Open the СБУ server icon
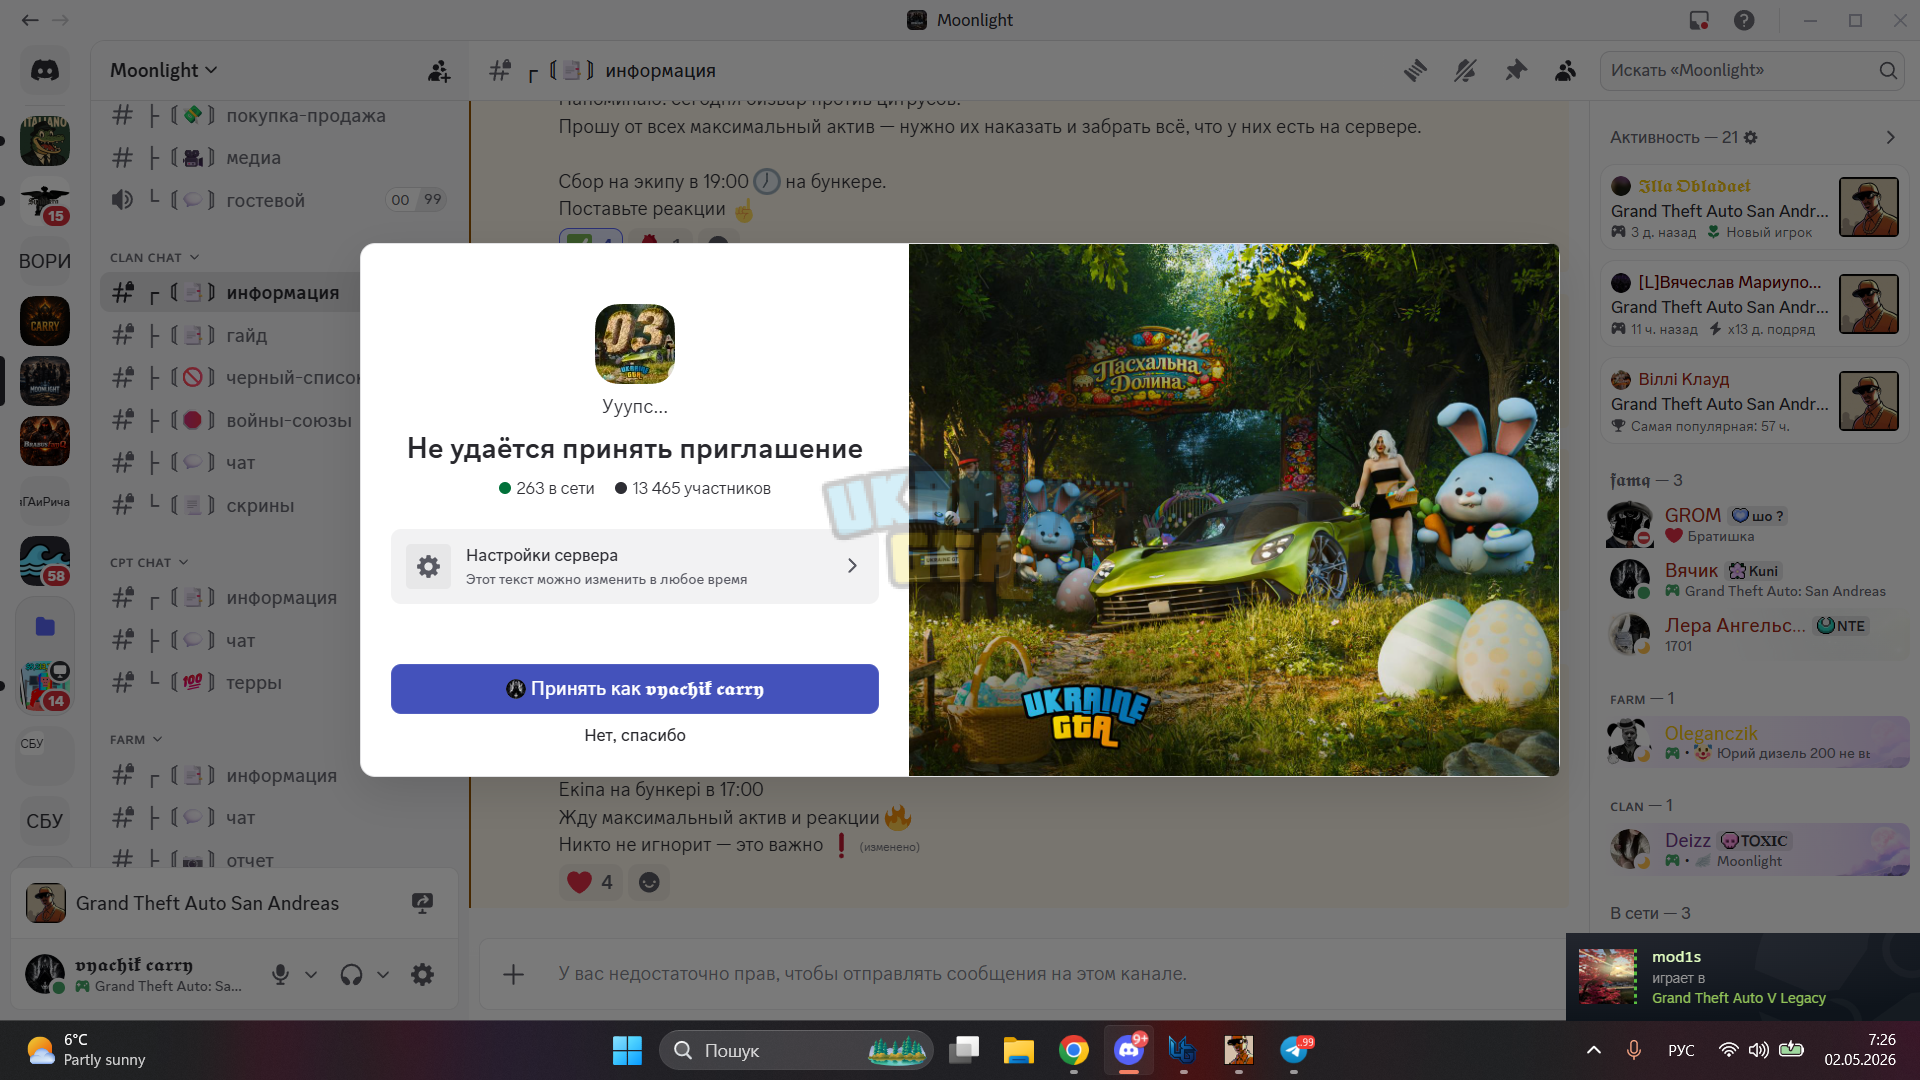1920x1080 pixels. [45, 821]
